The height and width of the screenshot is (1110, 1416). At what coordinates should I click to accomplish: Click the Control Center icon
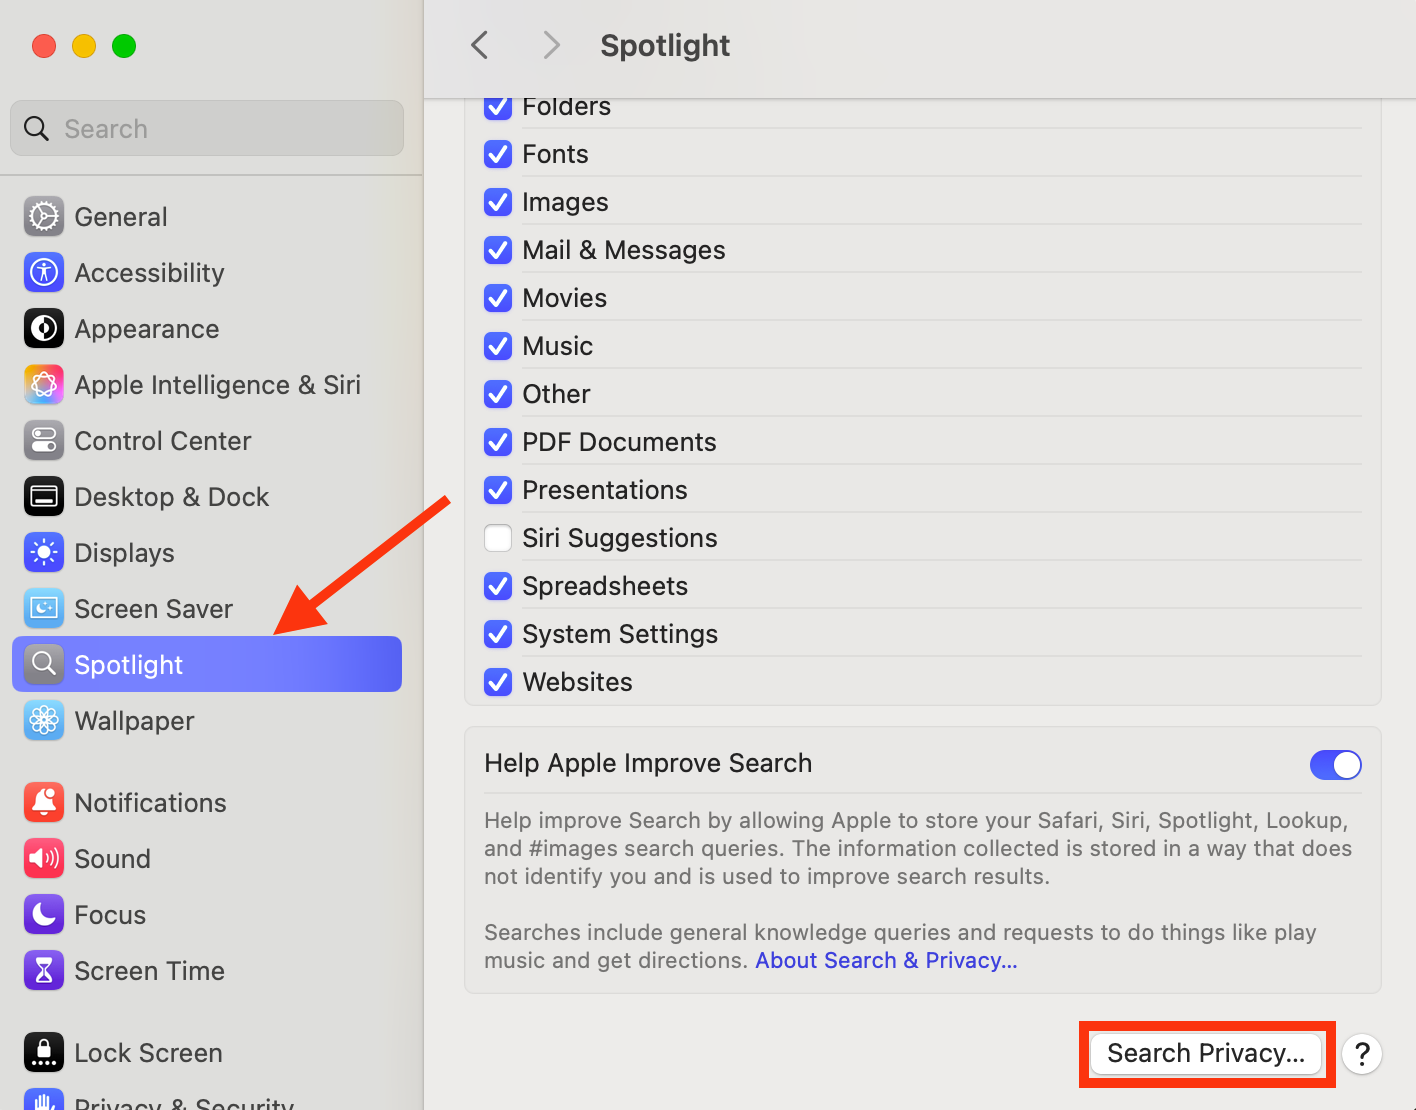tap(43, 440)
